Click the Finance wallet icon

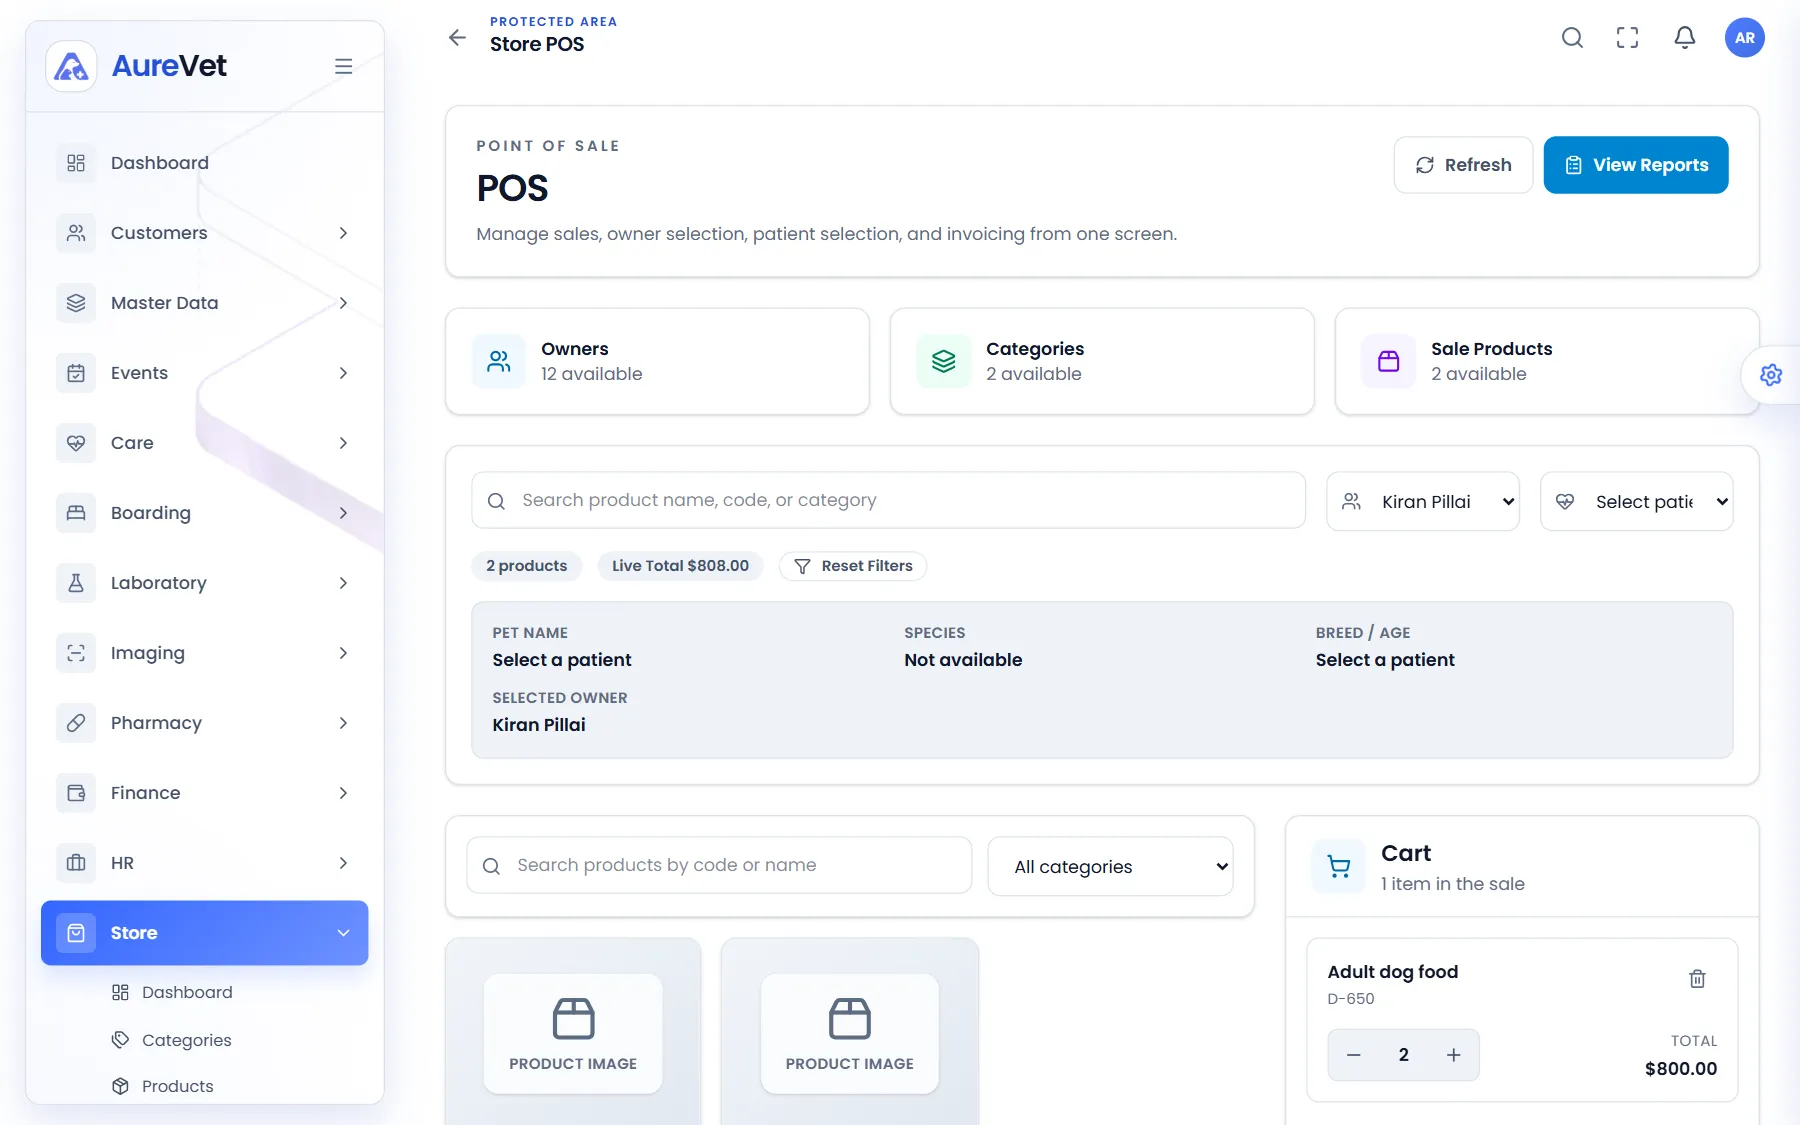pyautogui.click(x=76, y=793)
